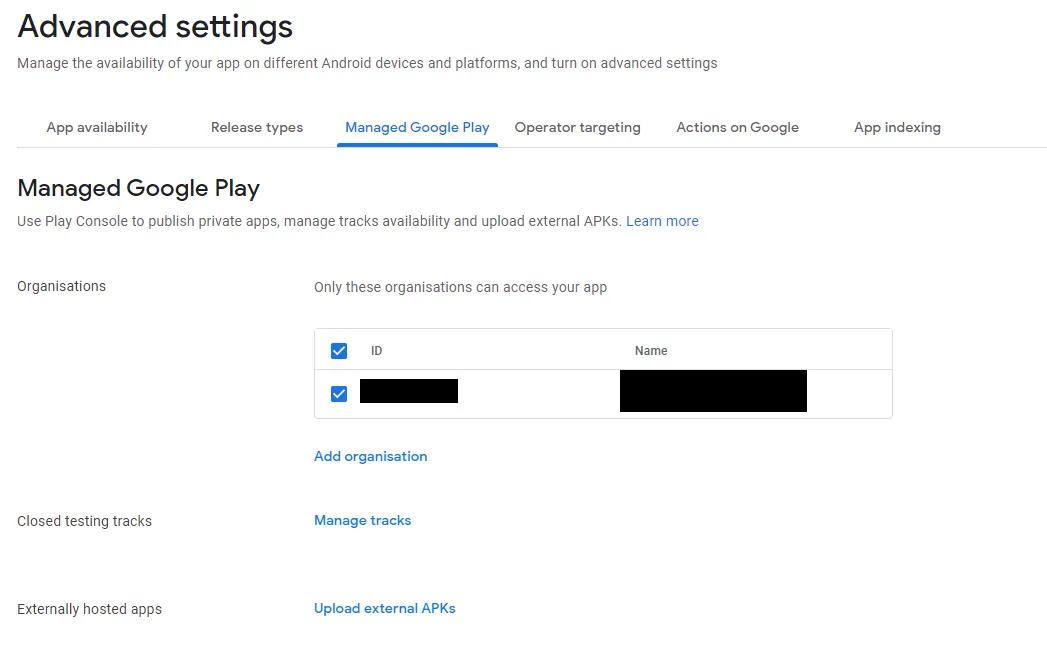Viewport: 1047px width, 652px height.
Task: Uncheck the organisation row checkbox
Action: click(339, 394)
